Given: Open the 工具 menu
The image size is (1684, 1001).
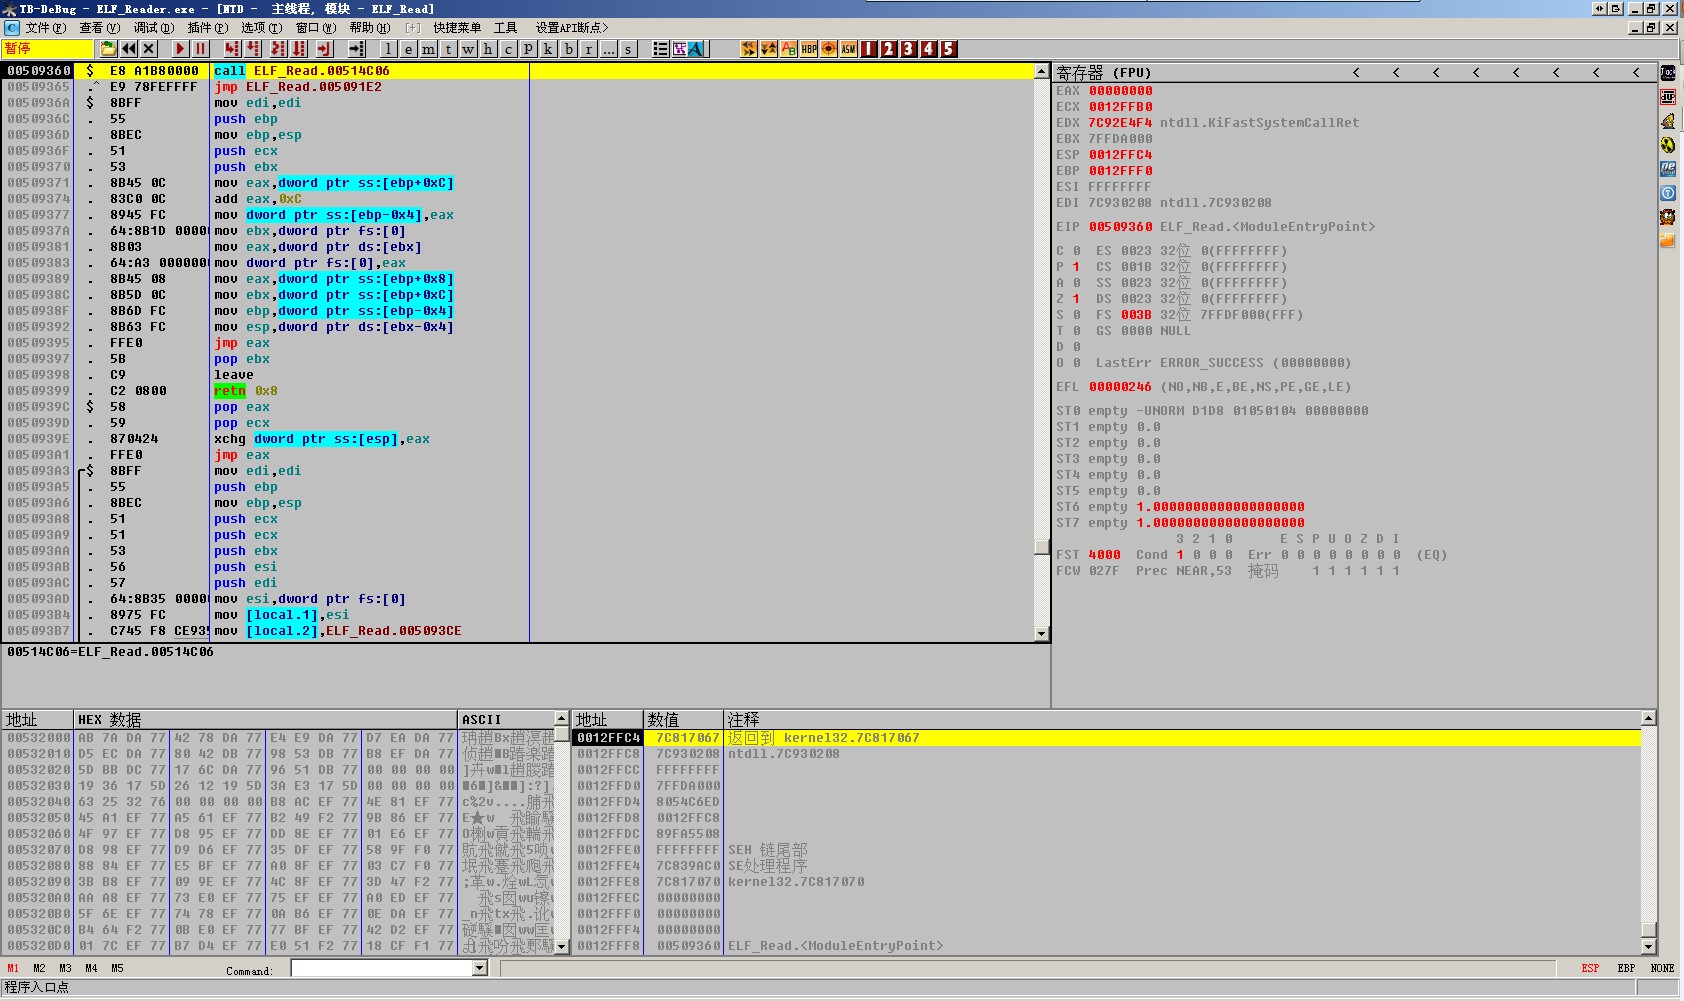Looking at the screenshot, I should tap(506, 28).
